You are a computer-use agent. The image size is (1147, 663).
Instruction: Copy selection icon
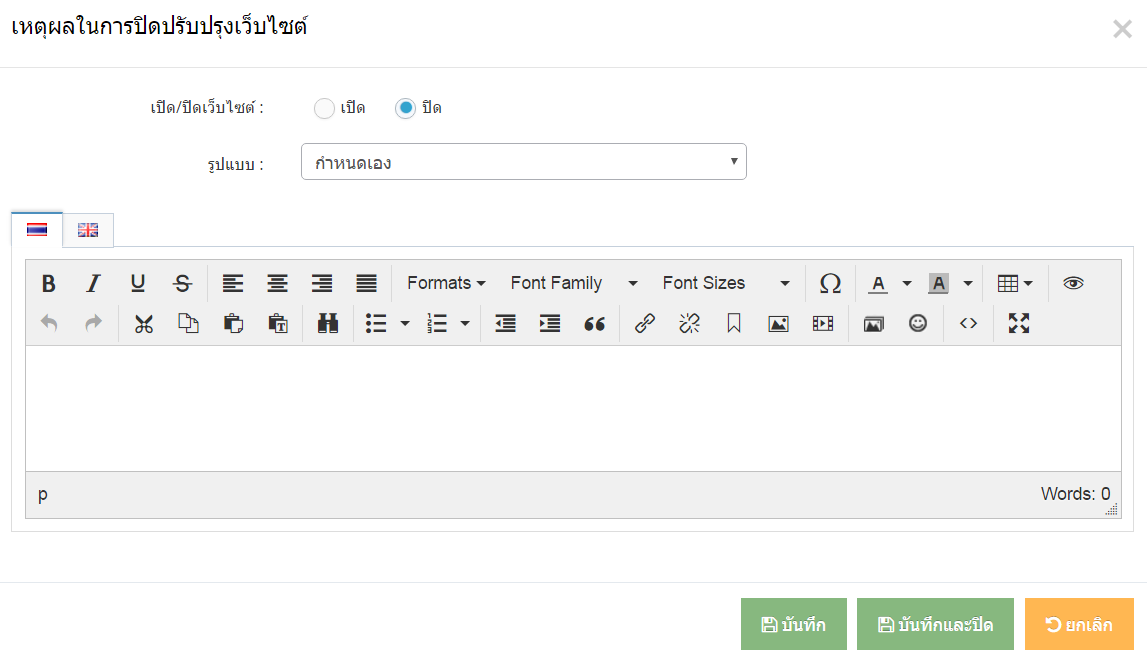189,323
